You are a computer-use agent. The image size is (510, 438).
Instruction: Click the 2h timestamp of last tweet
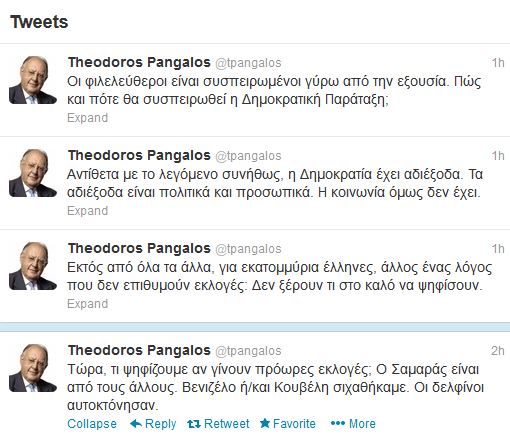click(x=498, y=351)
